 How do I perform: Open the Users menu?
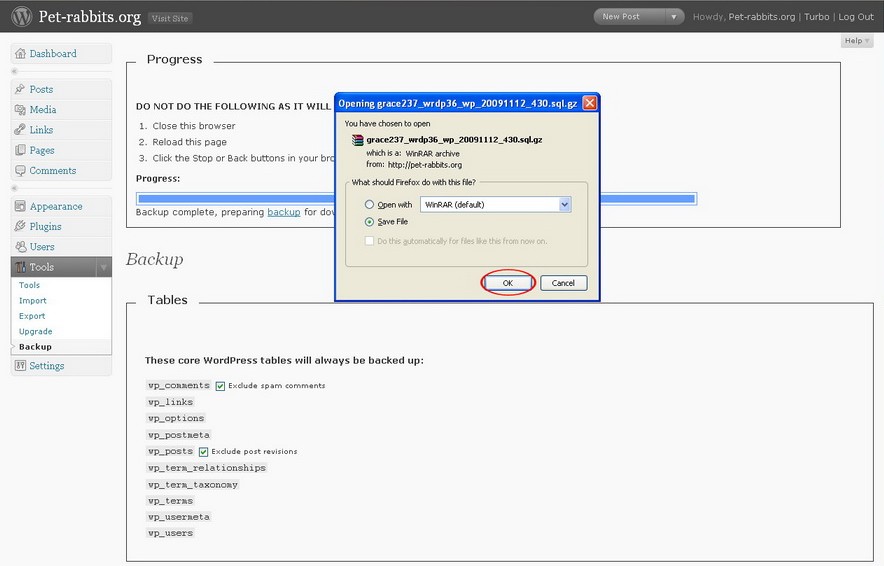point(42,246)
